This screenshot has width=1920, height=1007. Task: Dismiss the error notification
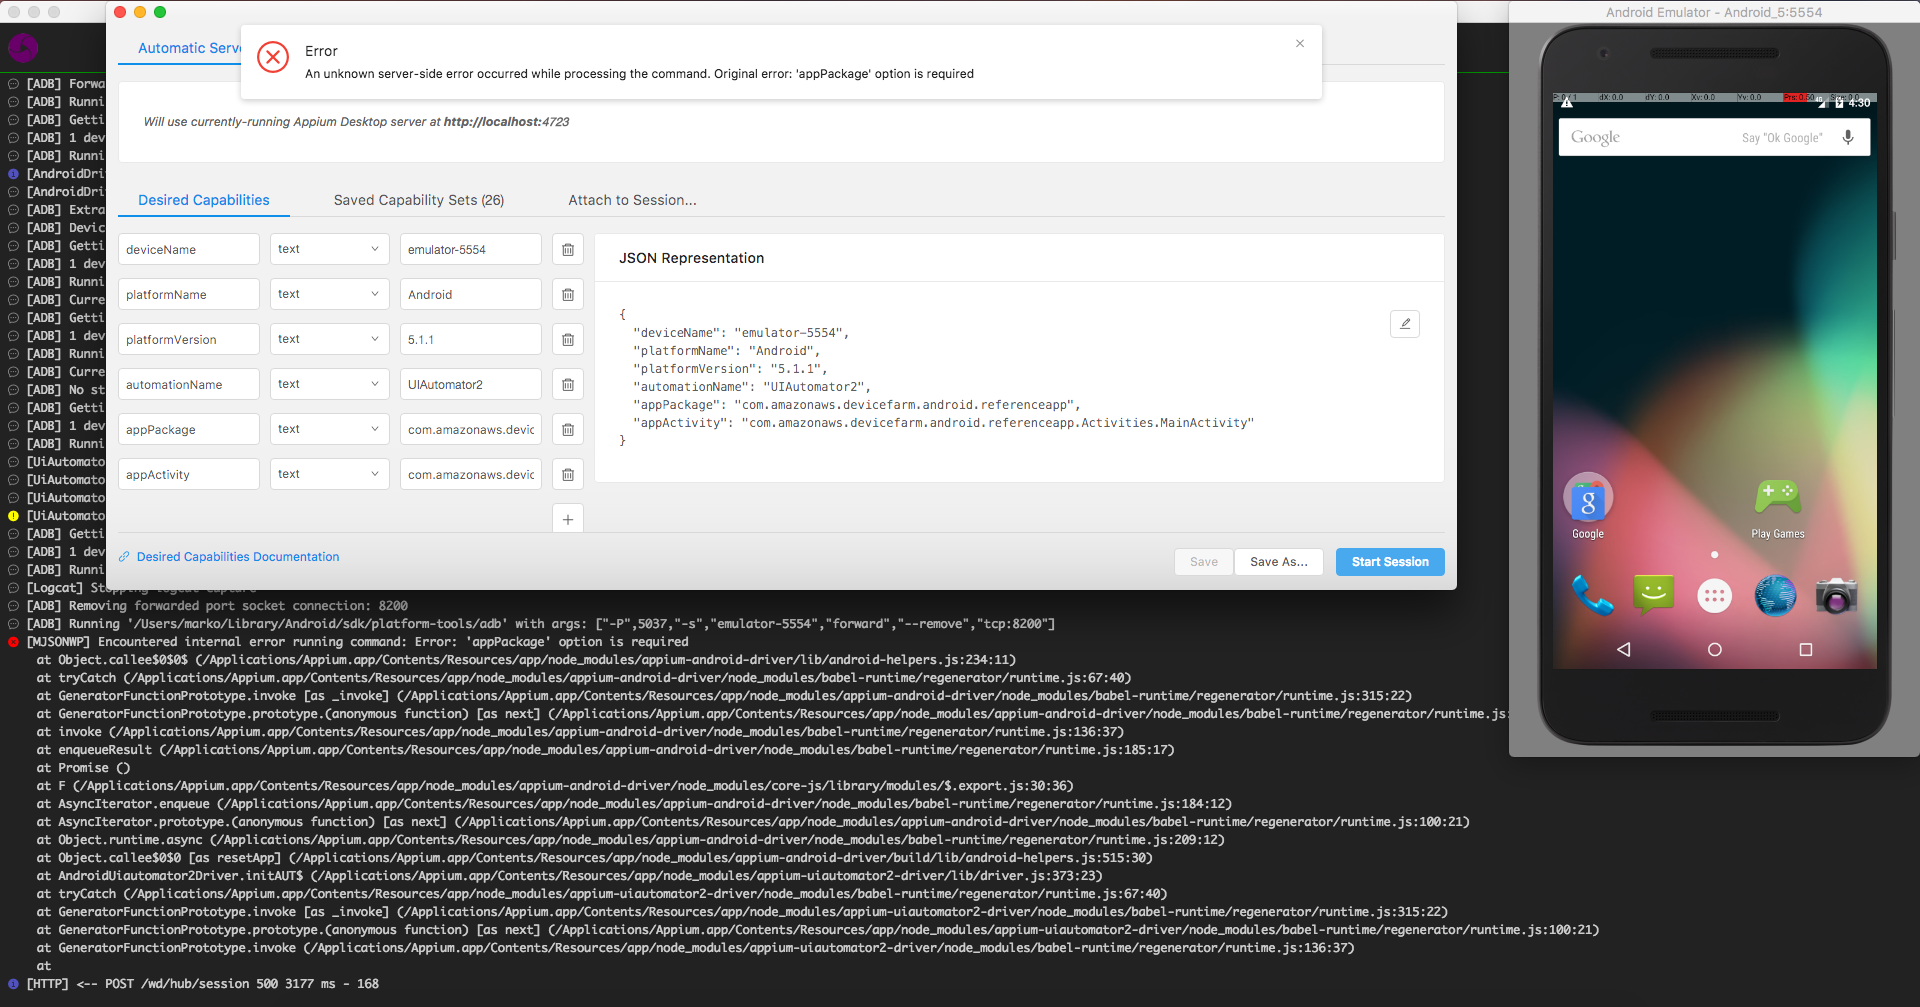coord(1300,43)
